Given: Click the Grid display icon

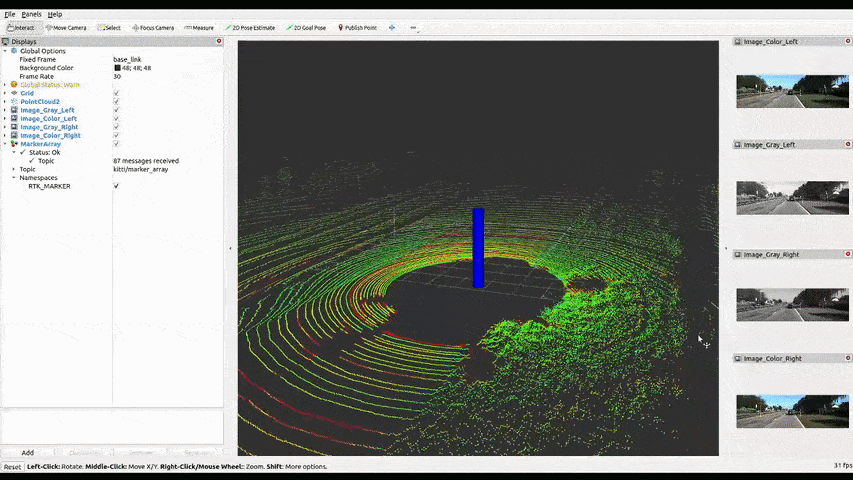Looking at the screenshot, I should (14, 93).
